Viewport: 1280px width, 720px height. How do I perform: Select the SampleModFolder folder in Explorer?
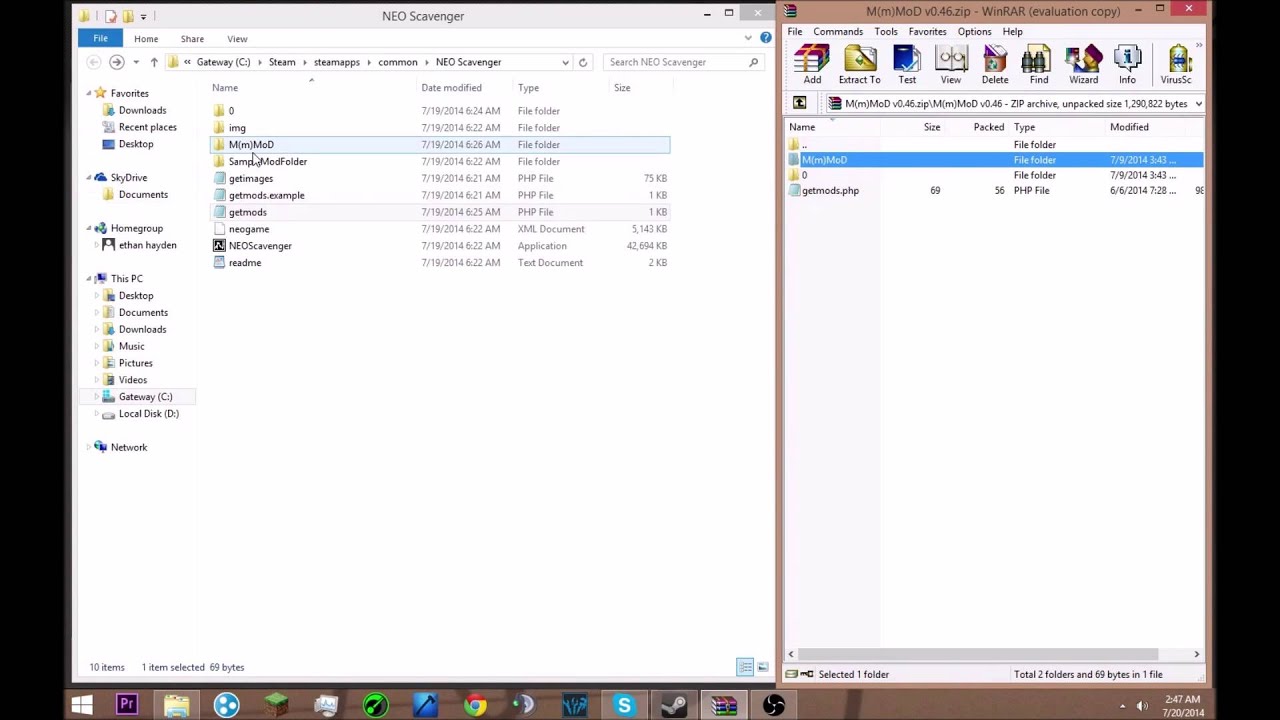pos(267,162)
